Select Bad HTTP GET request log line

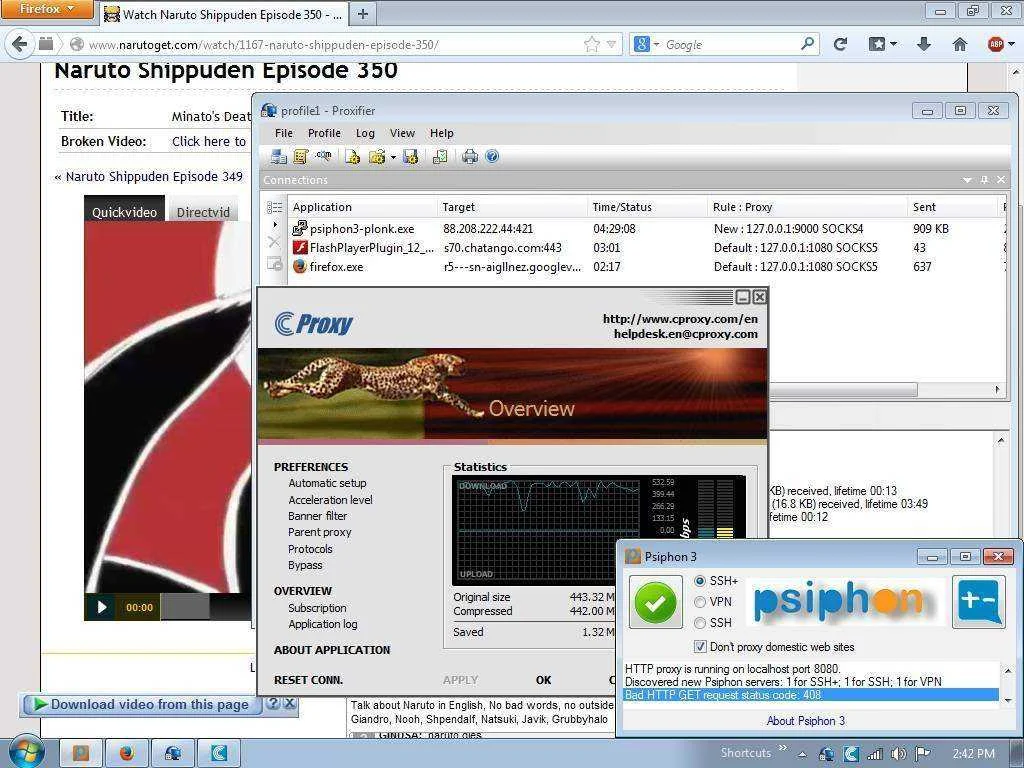tap(810, 695)
